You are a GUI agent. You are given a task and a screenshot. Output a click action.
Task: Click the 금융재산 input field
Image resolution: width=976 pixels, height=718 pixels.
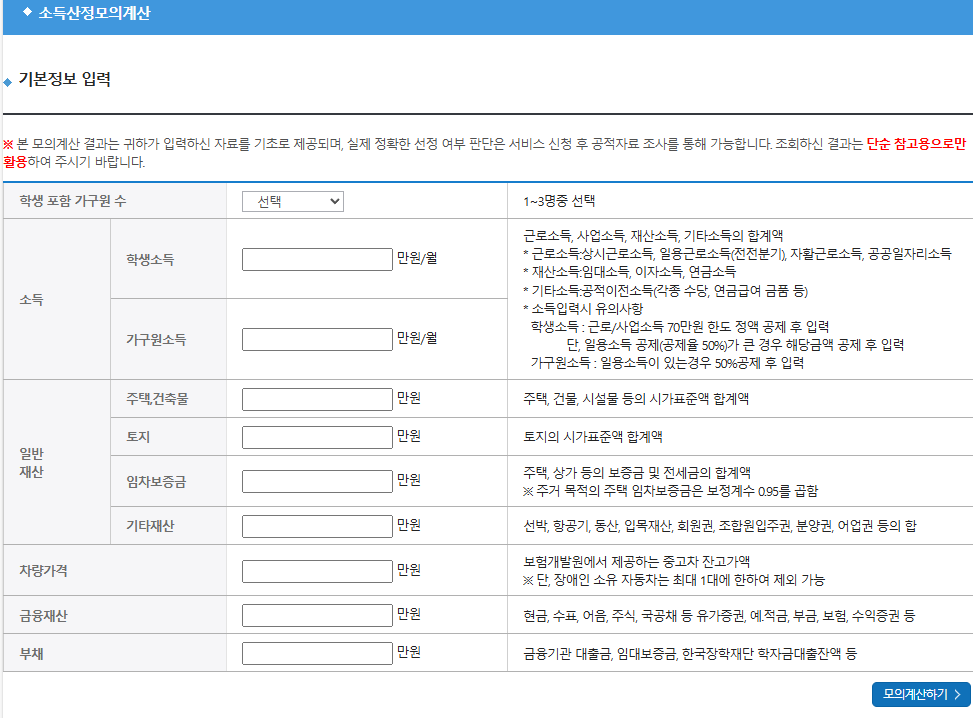tap(316, 615)
